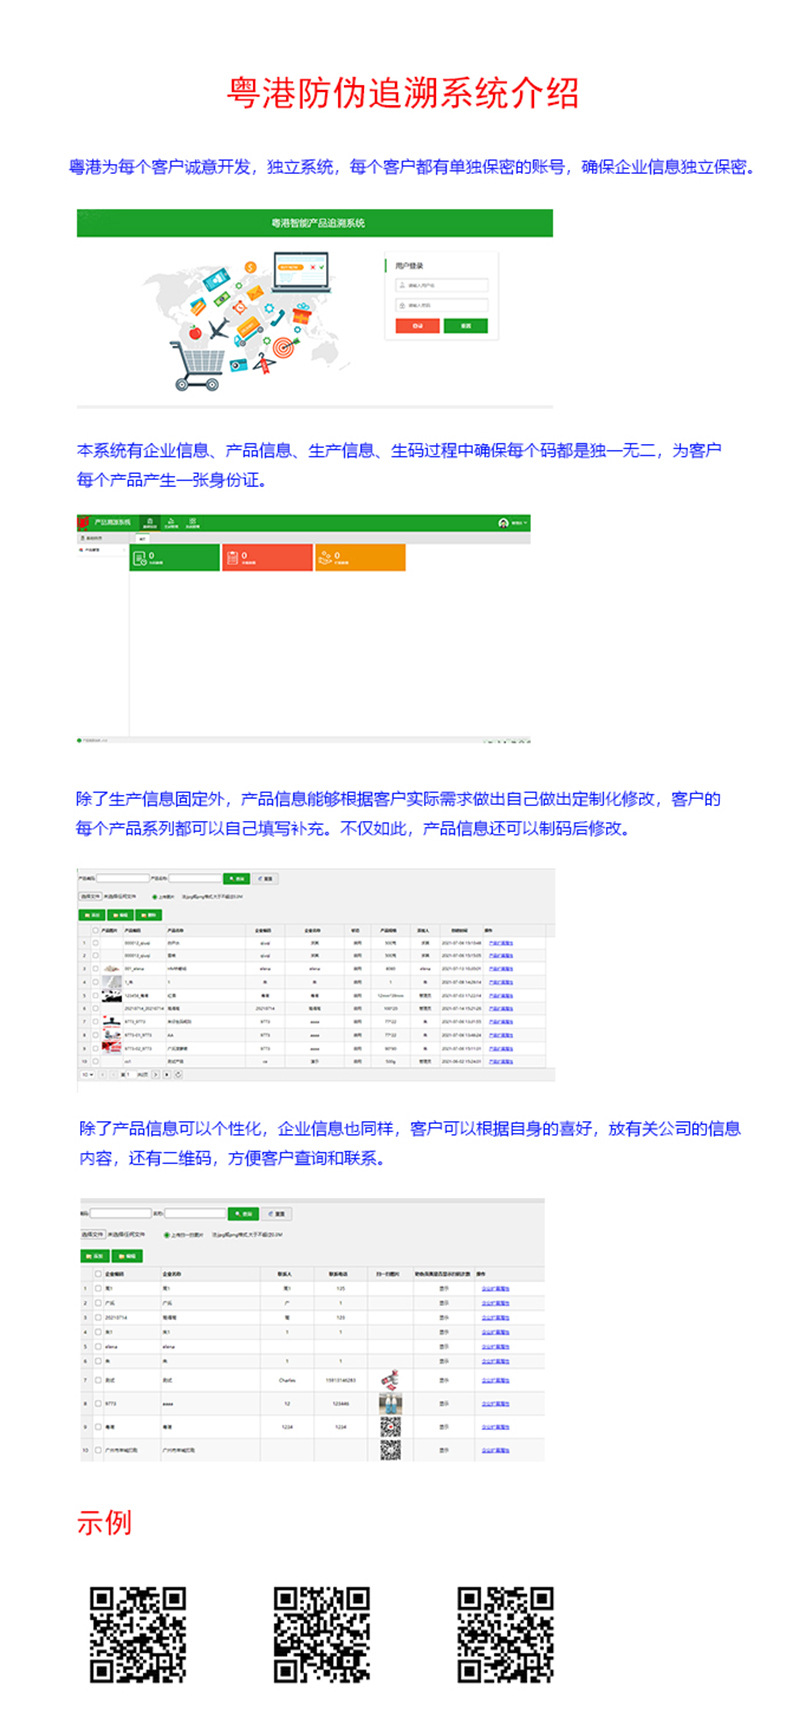Screen dimensions: 800x1718
Task: Click the middle example QR code
Action: coord(321,1634)
